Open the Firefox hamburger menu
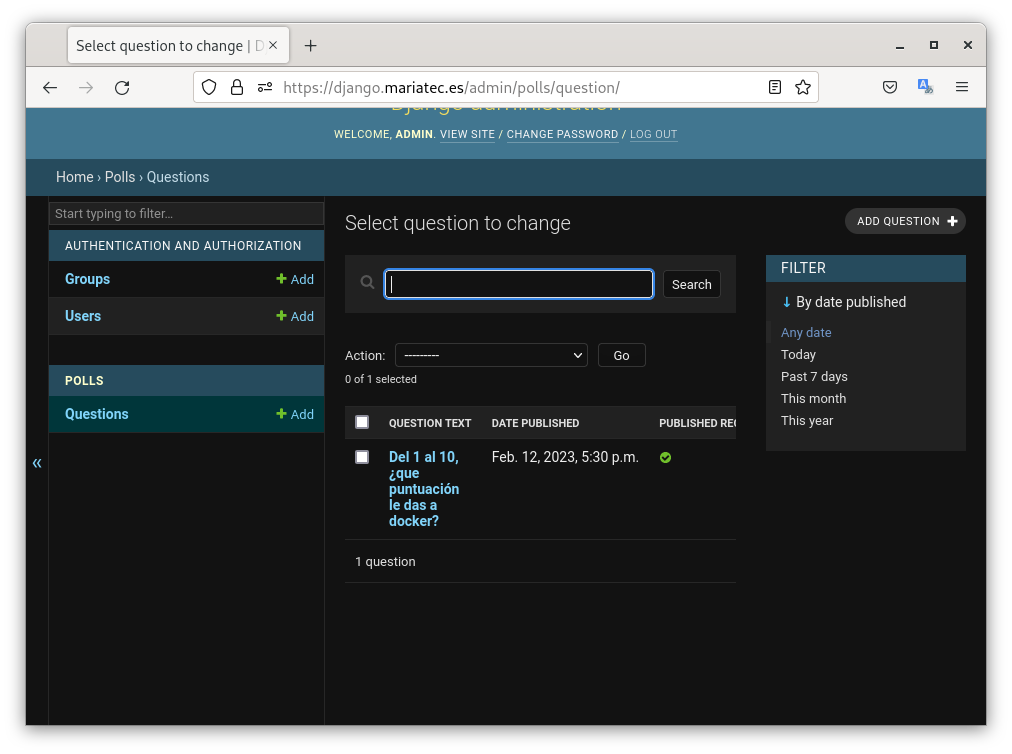This screenshot has height=754, width=1012. pyautogui.click(x=961, y=88)
